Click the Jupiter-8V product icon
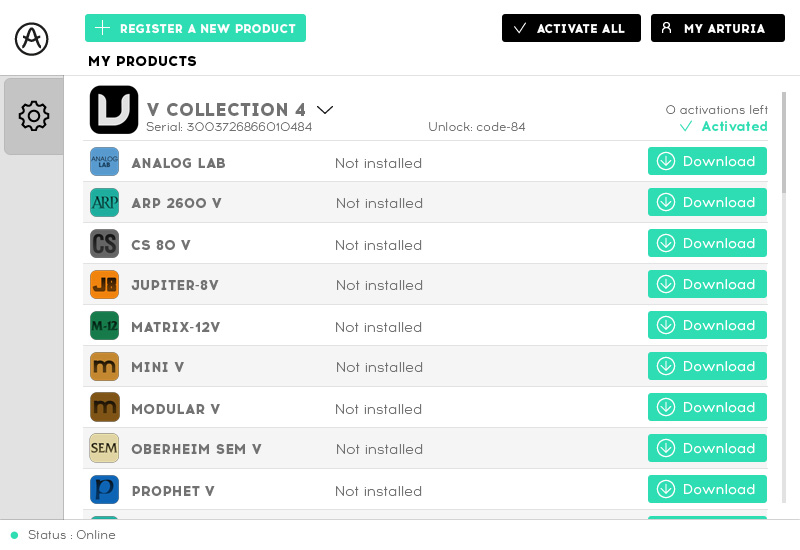 pos(105,285)
